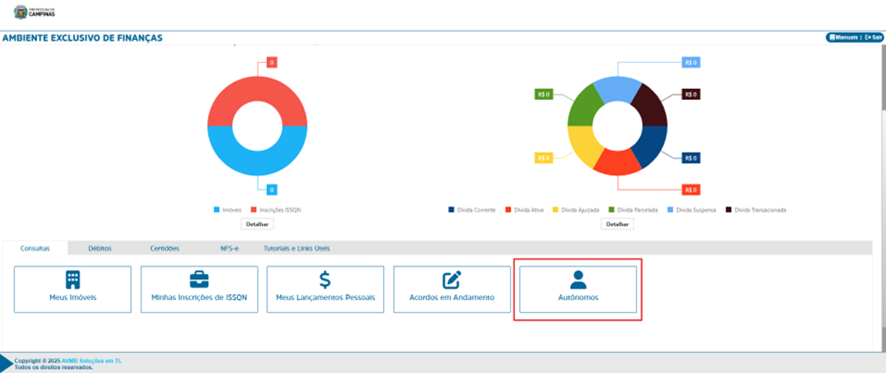Click the red "0" label above left donut

(271, 62)
